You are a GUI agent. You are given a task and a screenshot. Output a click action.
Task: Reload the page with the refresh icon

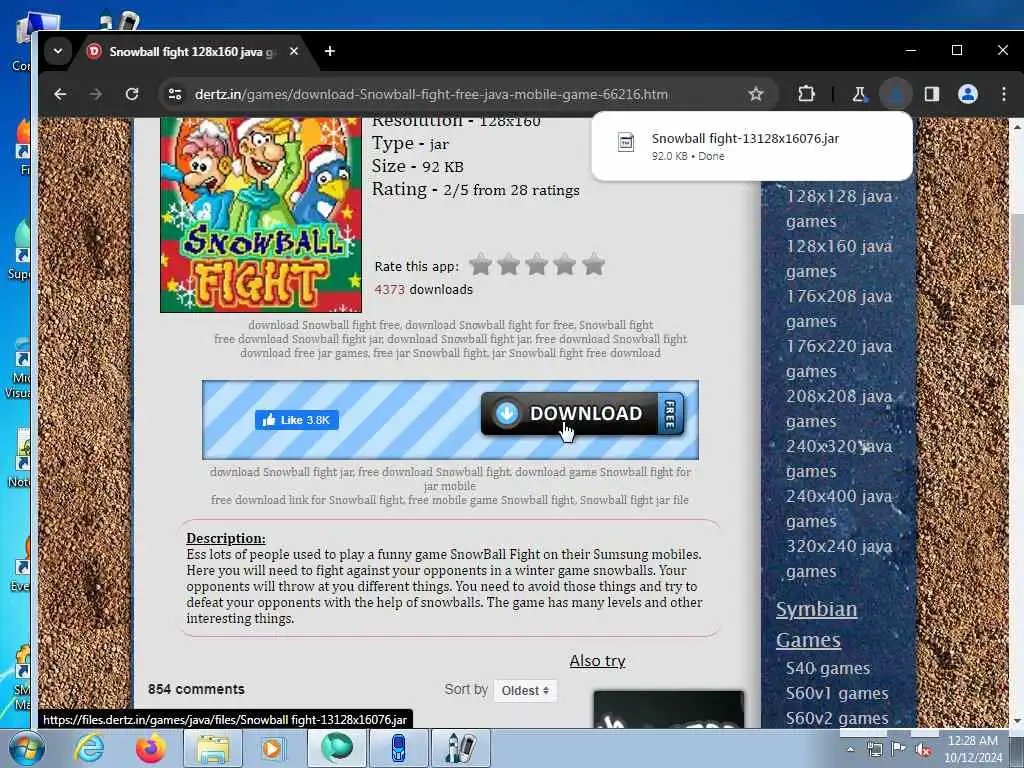click(132, 94)
